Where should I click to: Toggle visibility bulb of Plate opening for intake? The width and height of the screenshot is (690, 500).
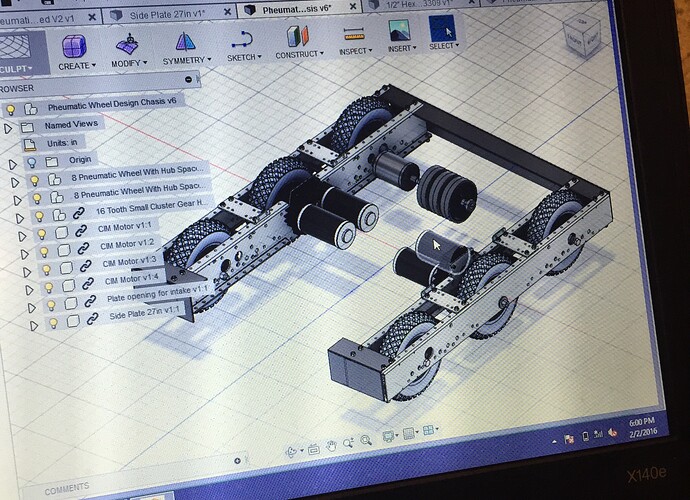pos(51,305)
